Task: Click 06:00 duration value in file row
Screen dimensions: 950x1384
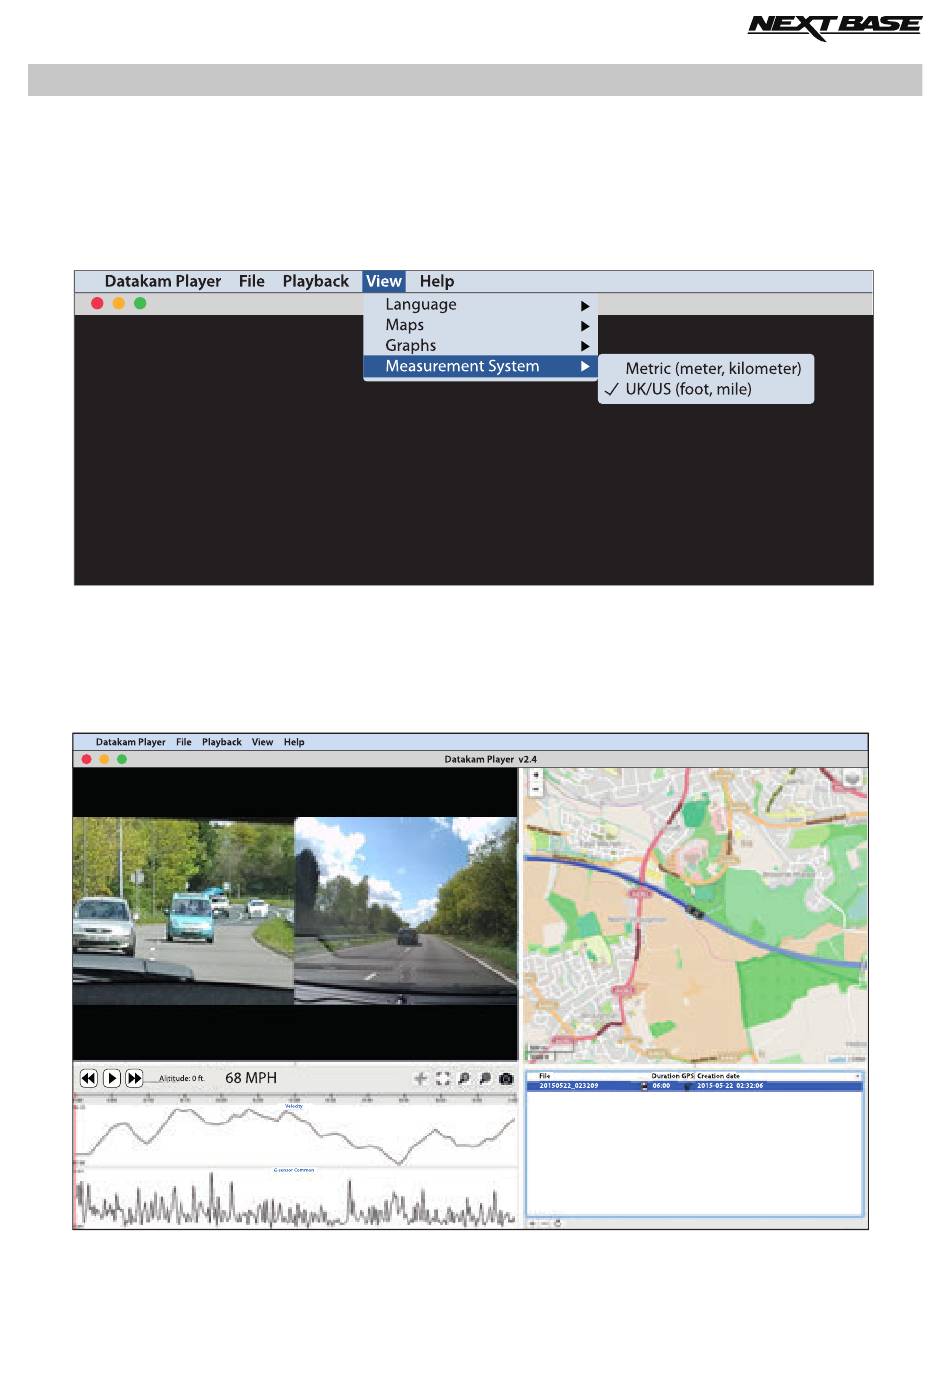Action: tap(661, 1086)
